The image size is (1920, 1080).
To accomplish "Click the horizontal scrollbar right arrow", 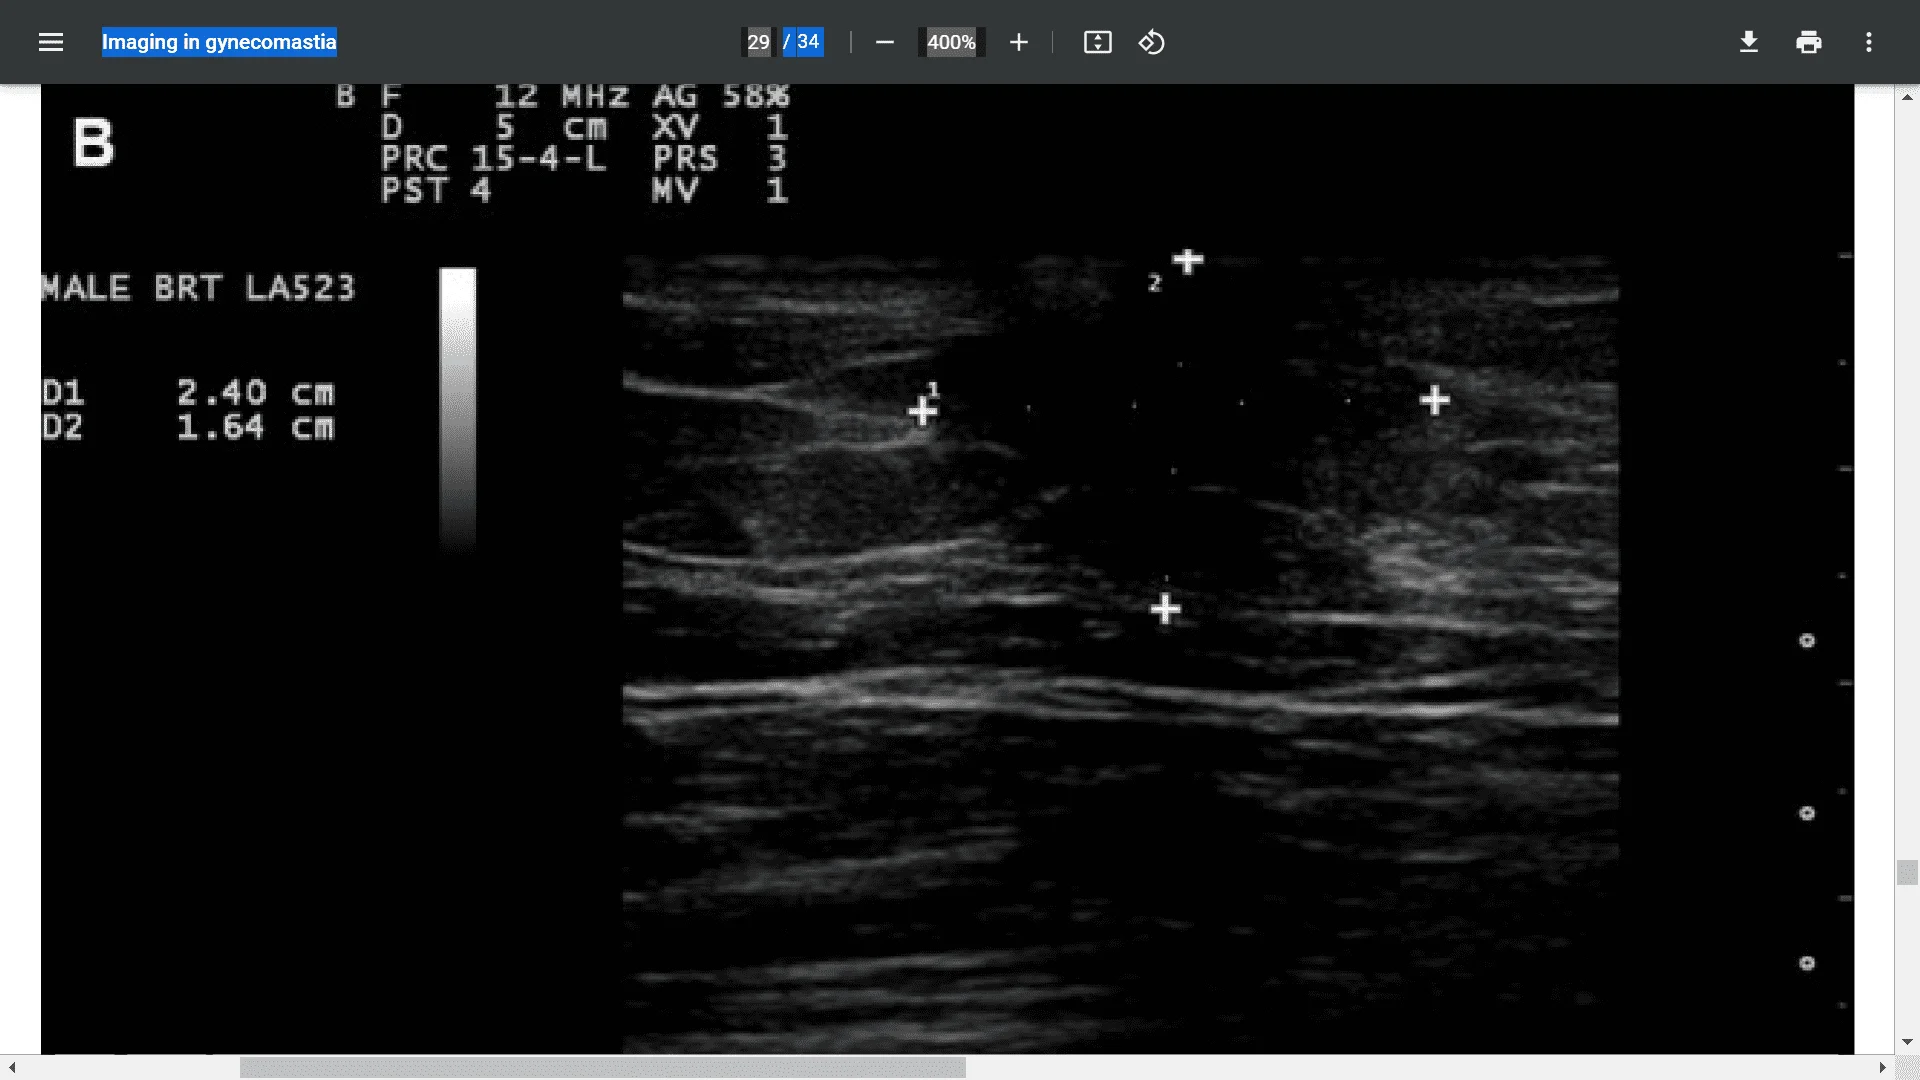I will tap(1885, 1068).
